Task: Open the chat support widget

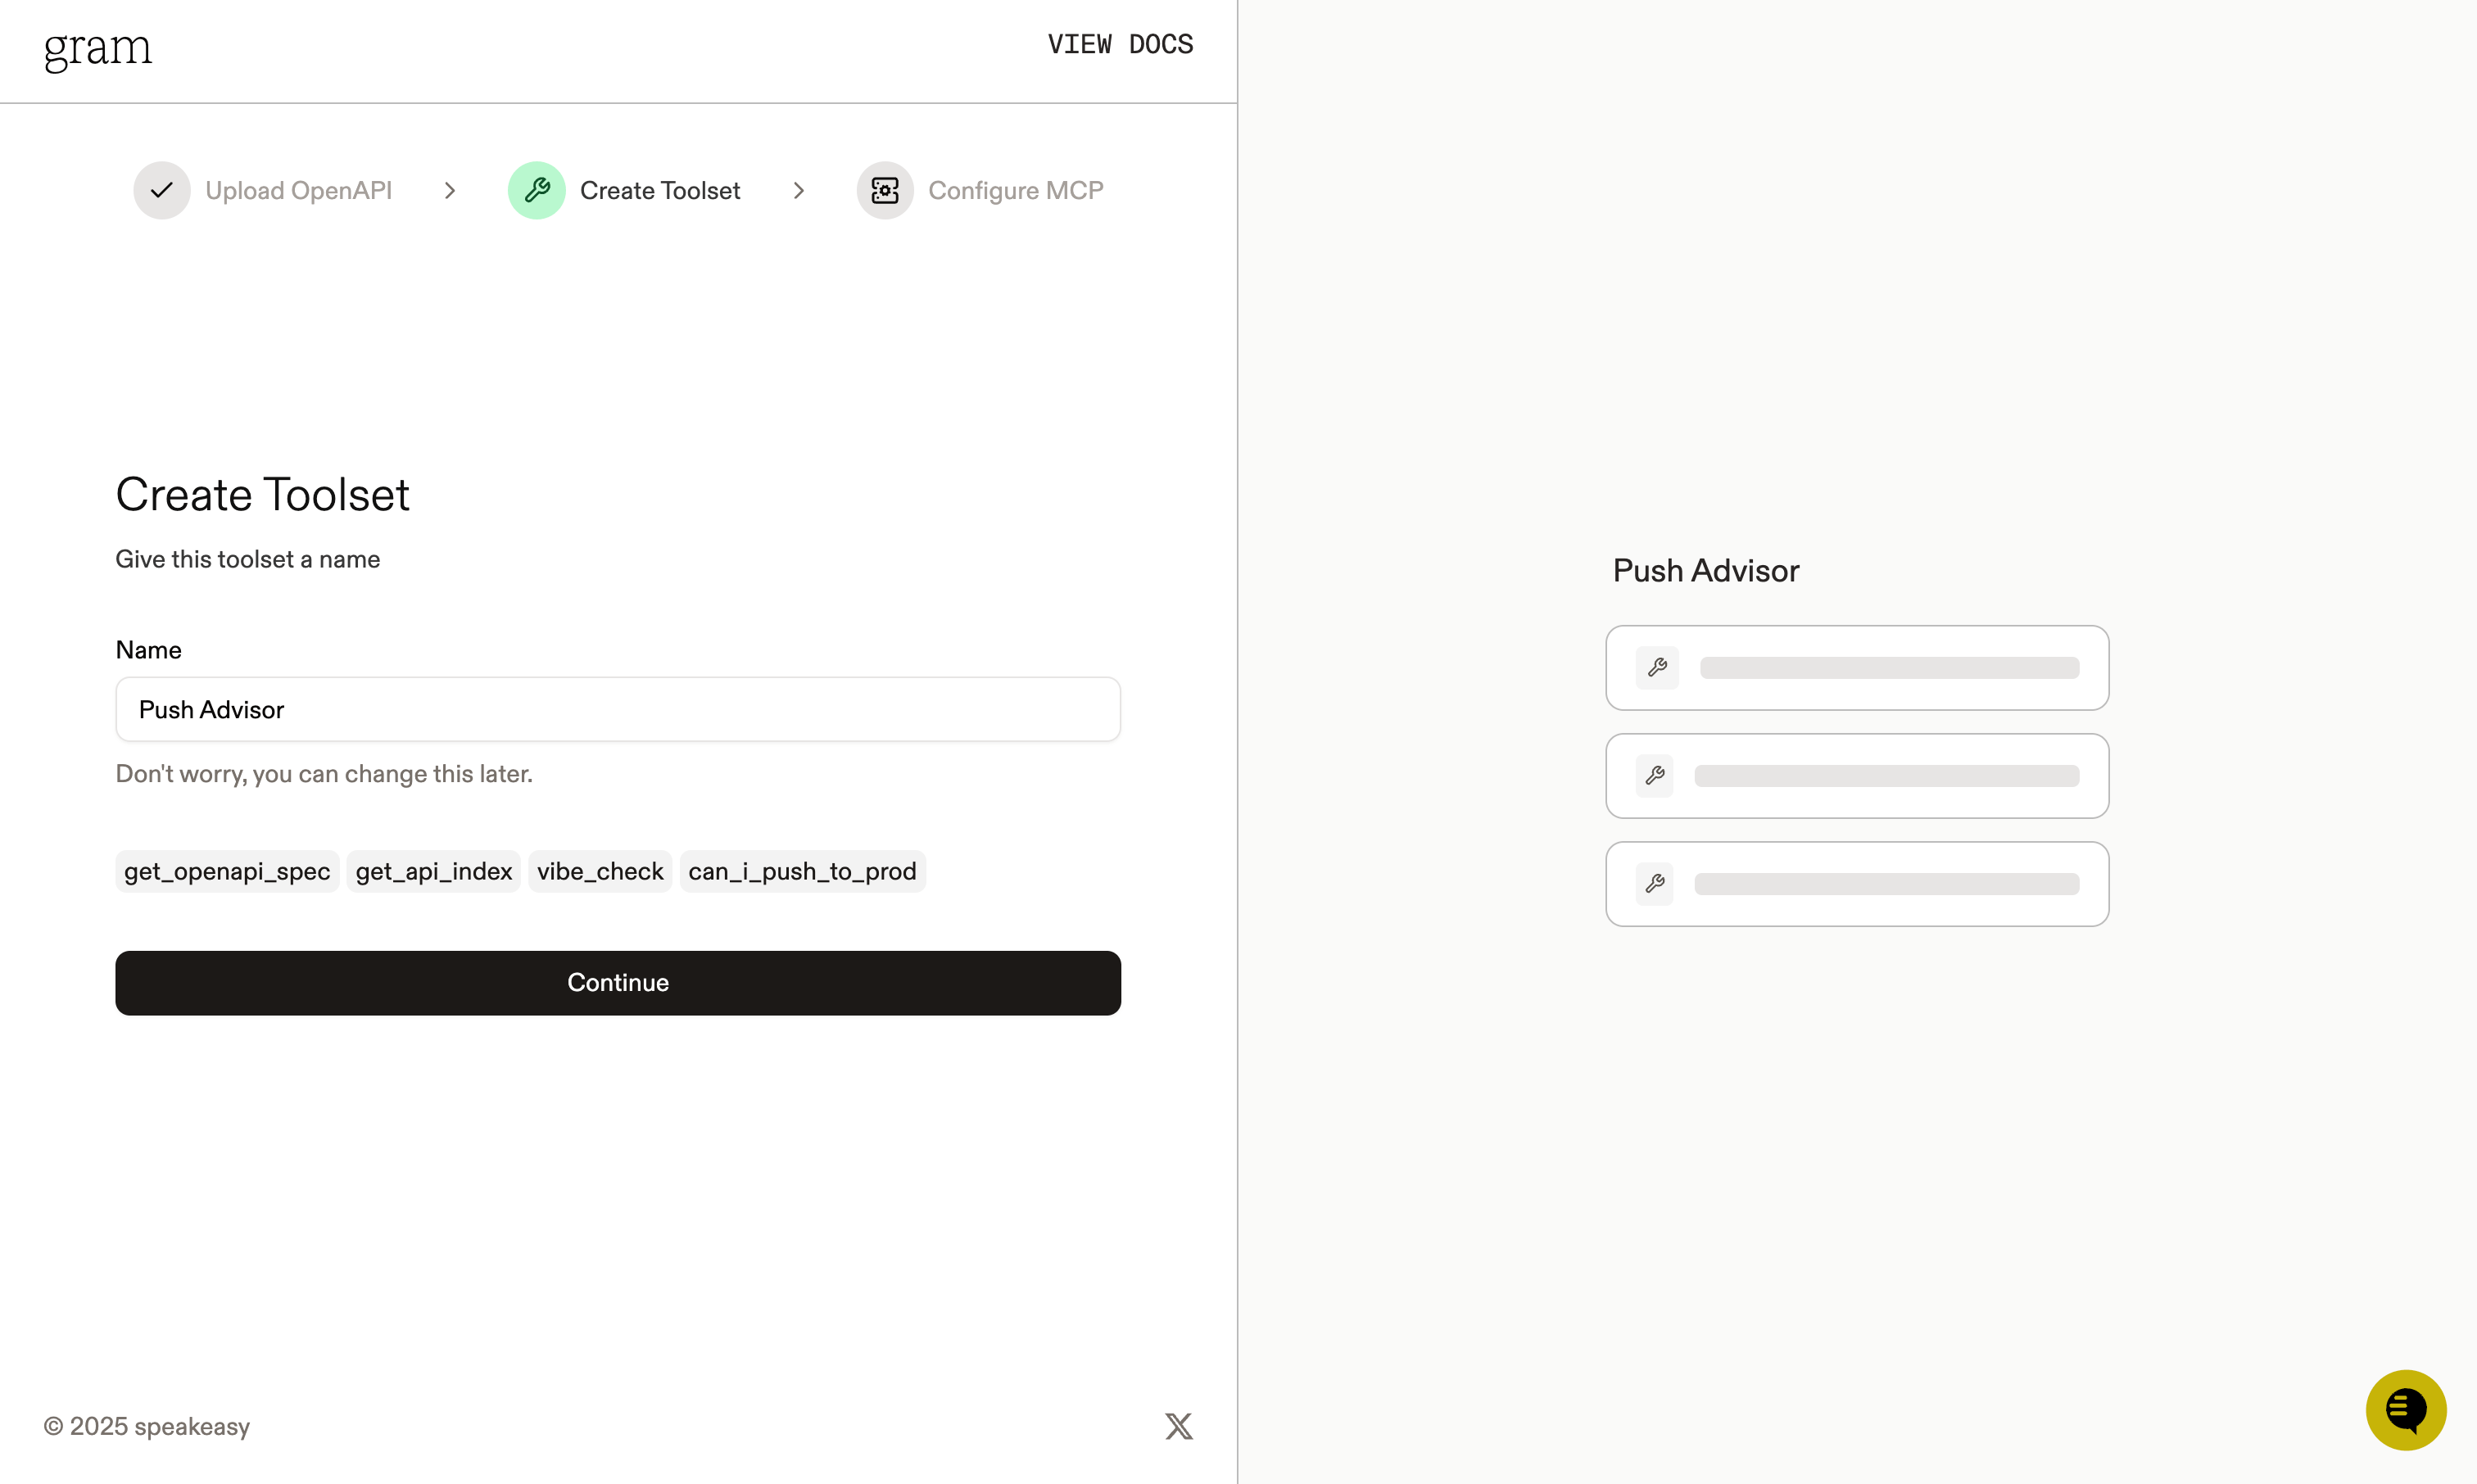Action: (x=2406, y=1410)
